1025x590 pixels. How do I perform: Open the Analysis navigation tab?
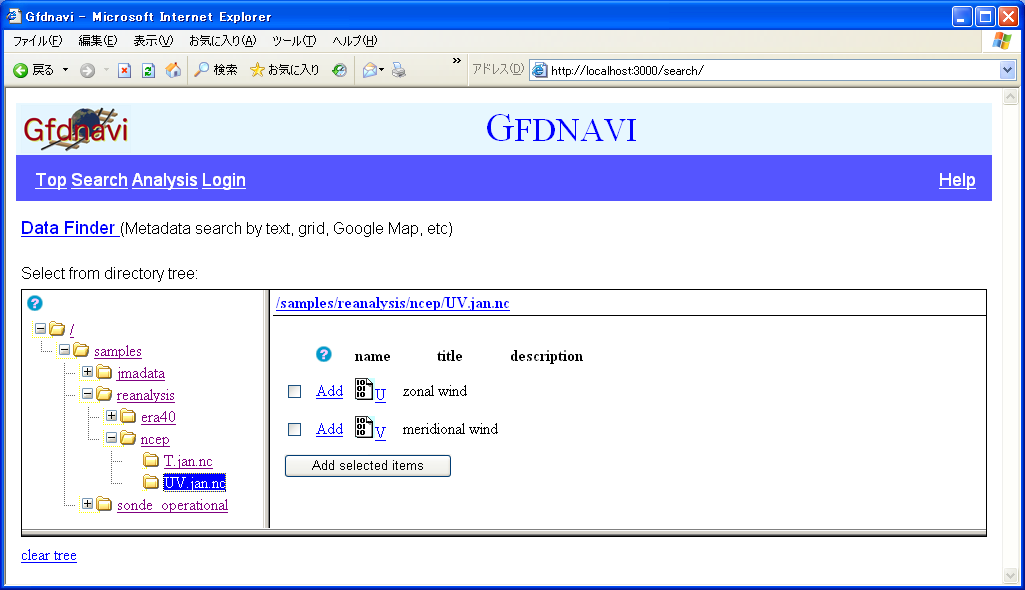(x=165, y=180)
